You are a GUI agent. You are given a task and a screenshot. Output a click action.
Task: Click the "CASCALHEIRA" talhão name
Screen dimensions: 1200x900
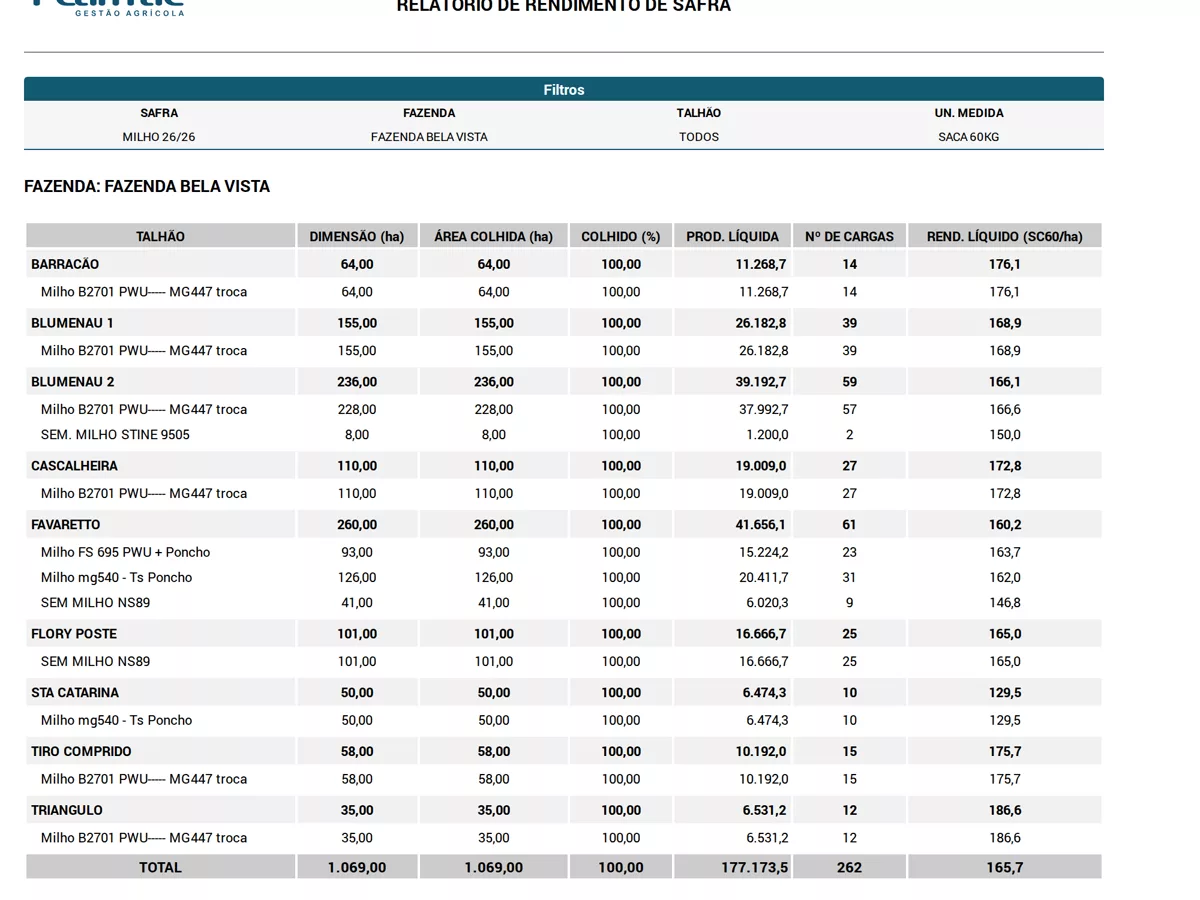click(x=74, y=466)
